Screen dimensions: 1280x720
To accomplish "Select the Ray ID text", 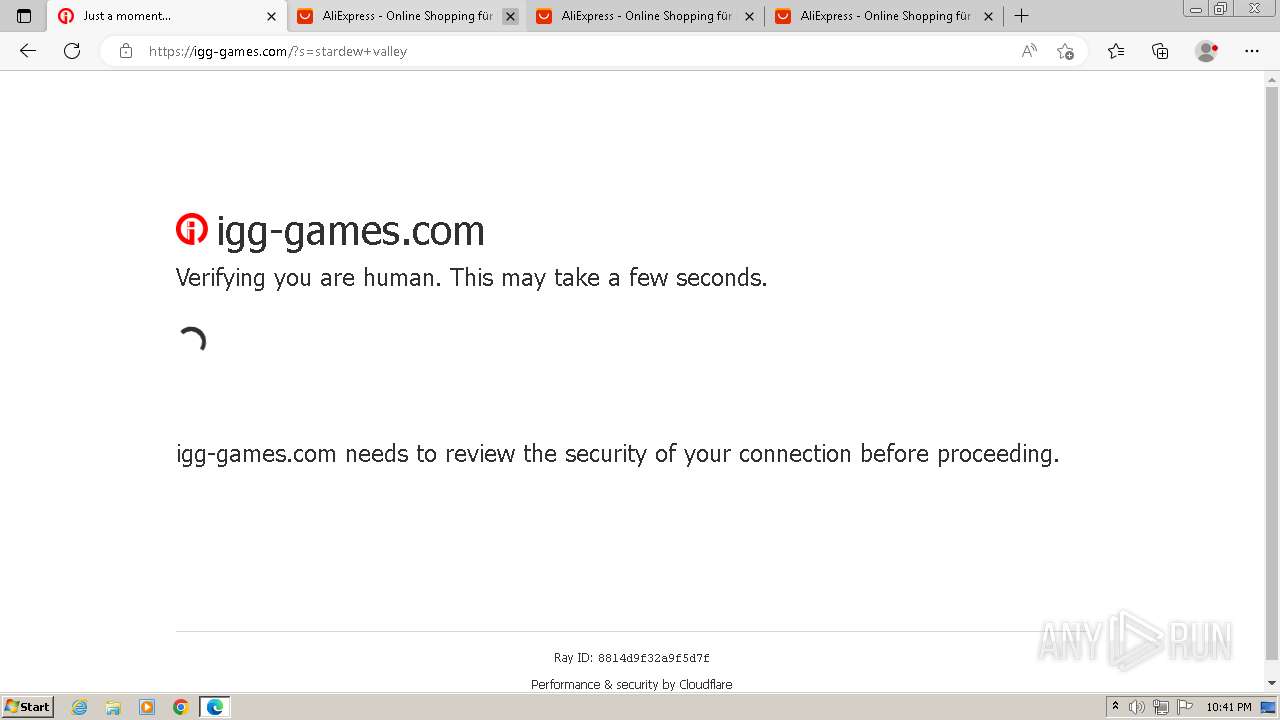I will coord(631,658).
